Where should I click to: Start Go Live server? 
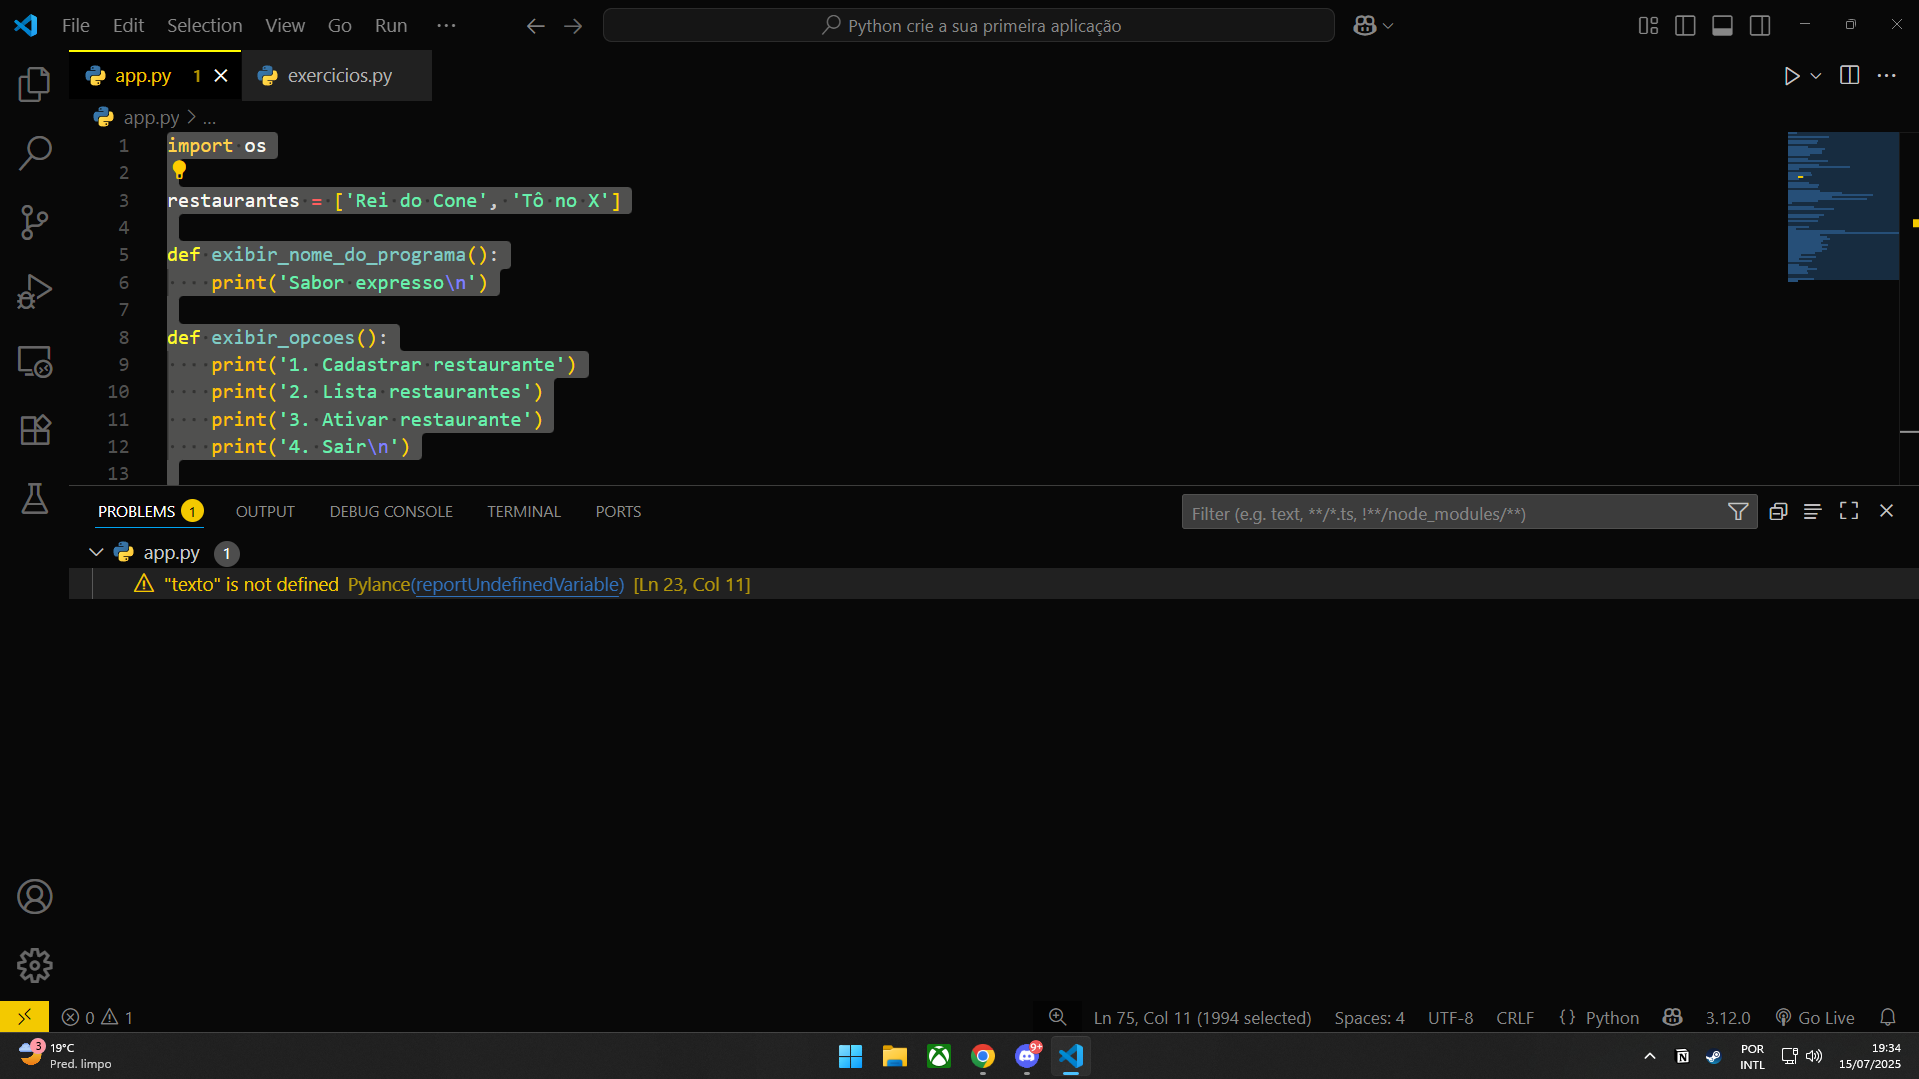(1814, 1017)
